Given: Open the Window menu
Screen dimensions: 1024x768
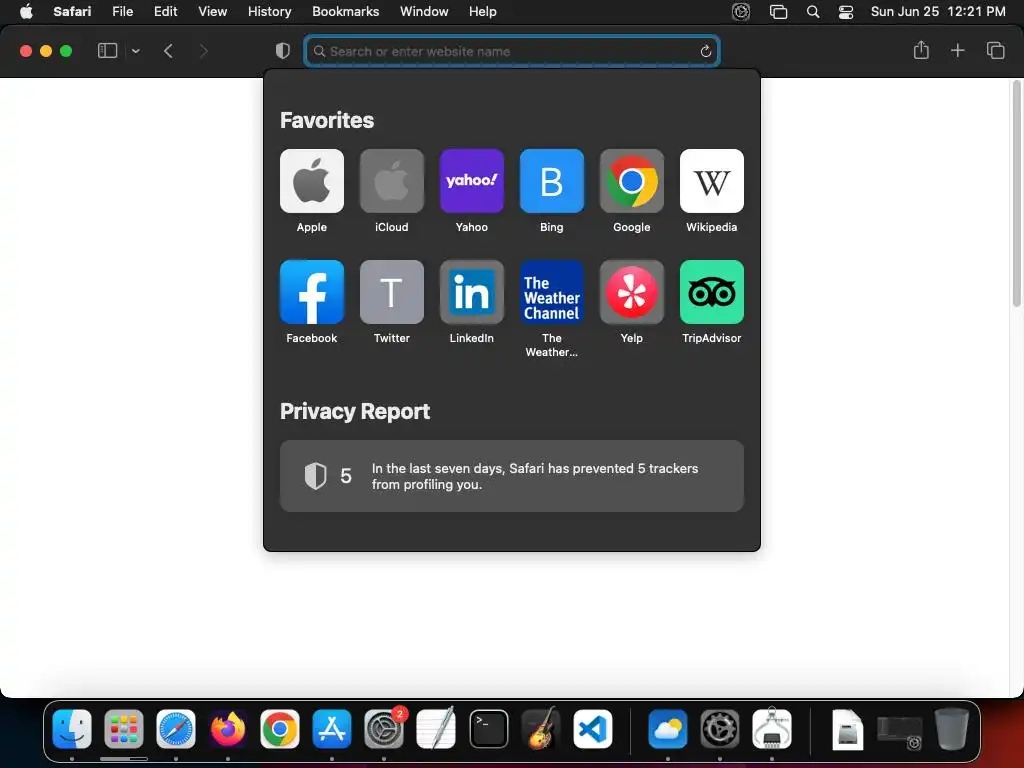Looking at the screenshot, I should coord(424,12).
